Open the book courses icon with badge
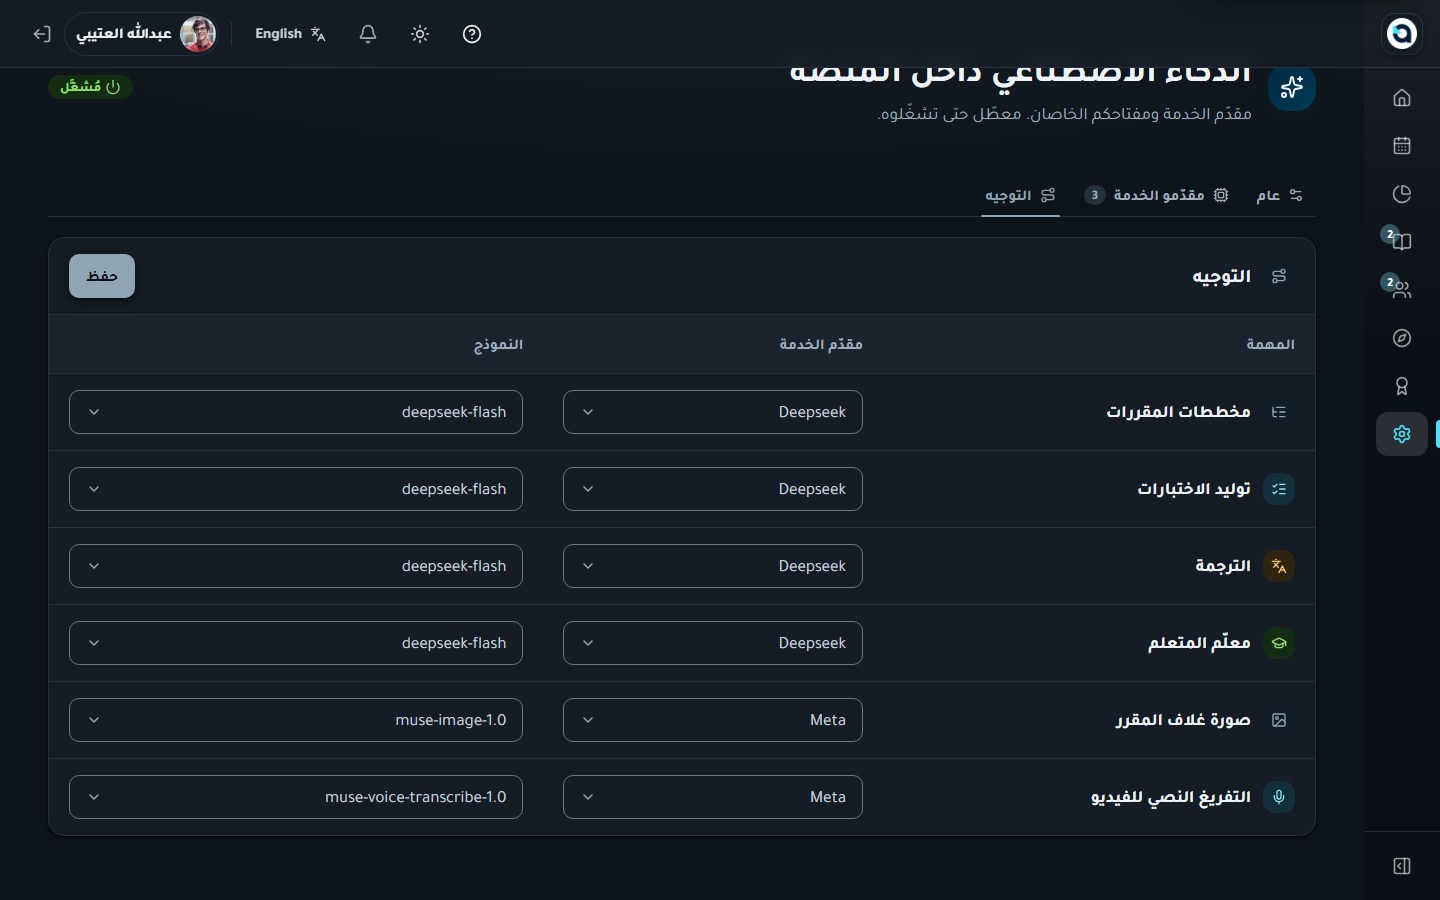The height and width of the screenshot is (900, 1440). (1401, 241)
